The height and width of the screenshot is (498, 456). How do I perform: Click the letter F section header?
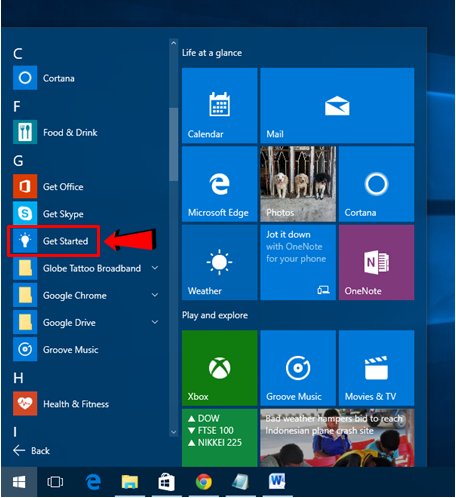[x=17, y=107]
